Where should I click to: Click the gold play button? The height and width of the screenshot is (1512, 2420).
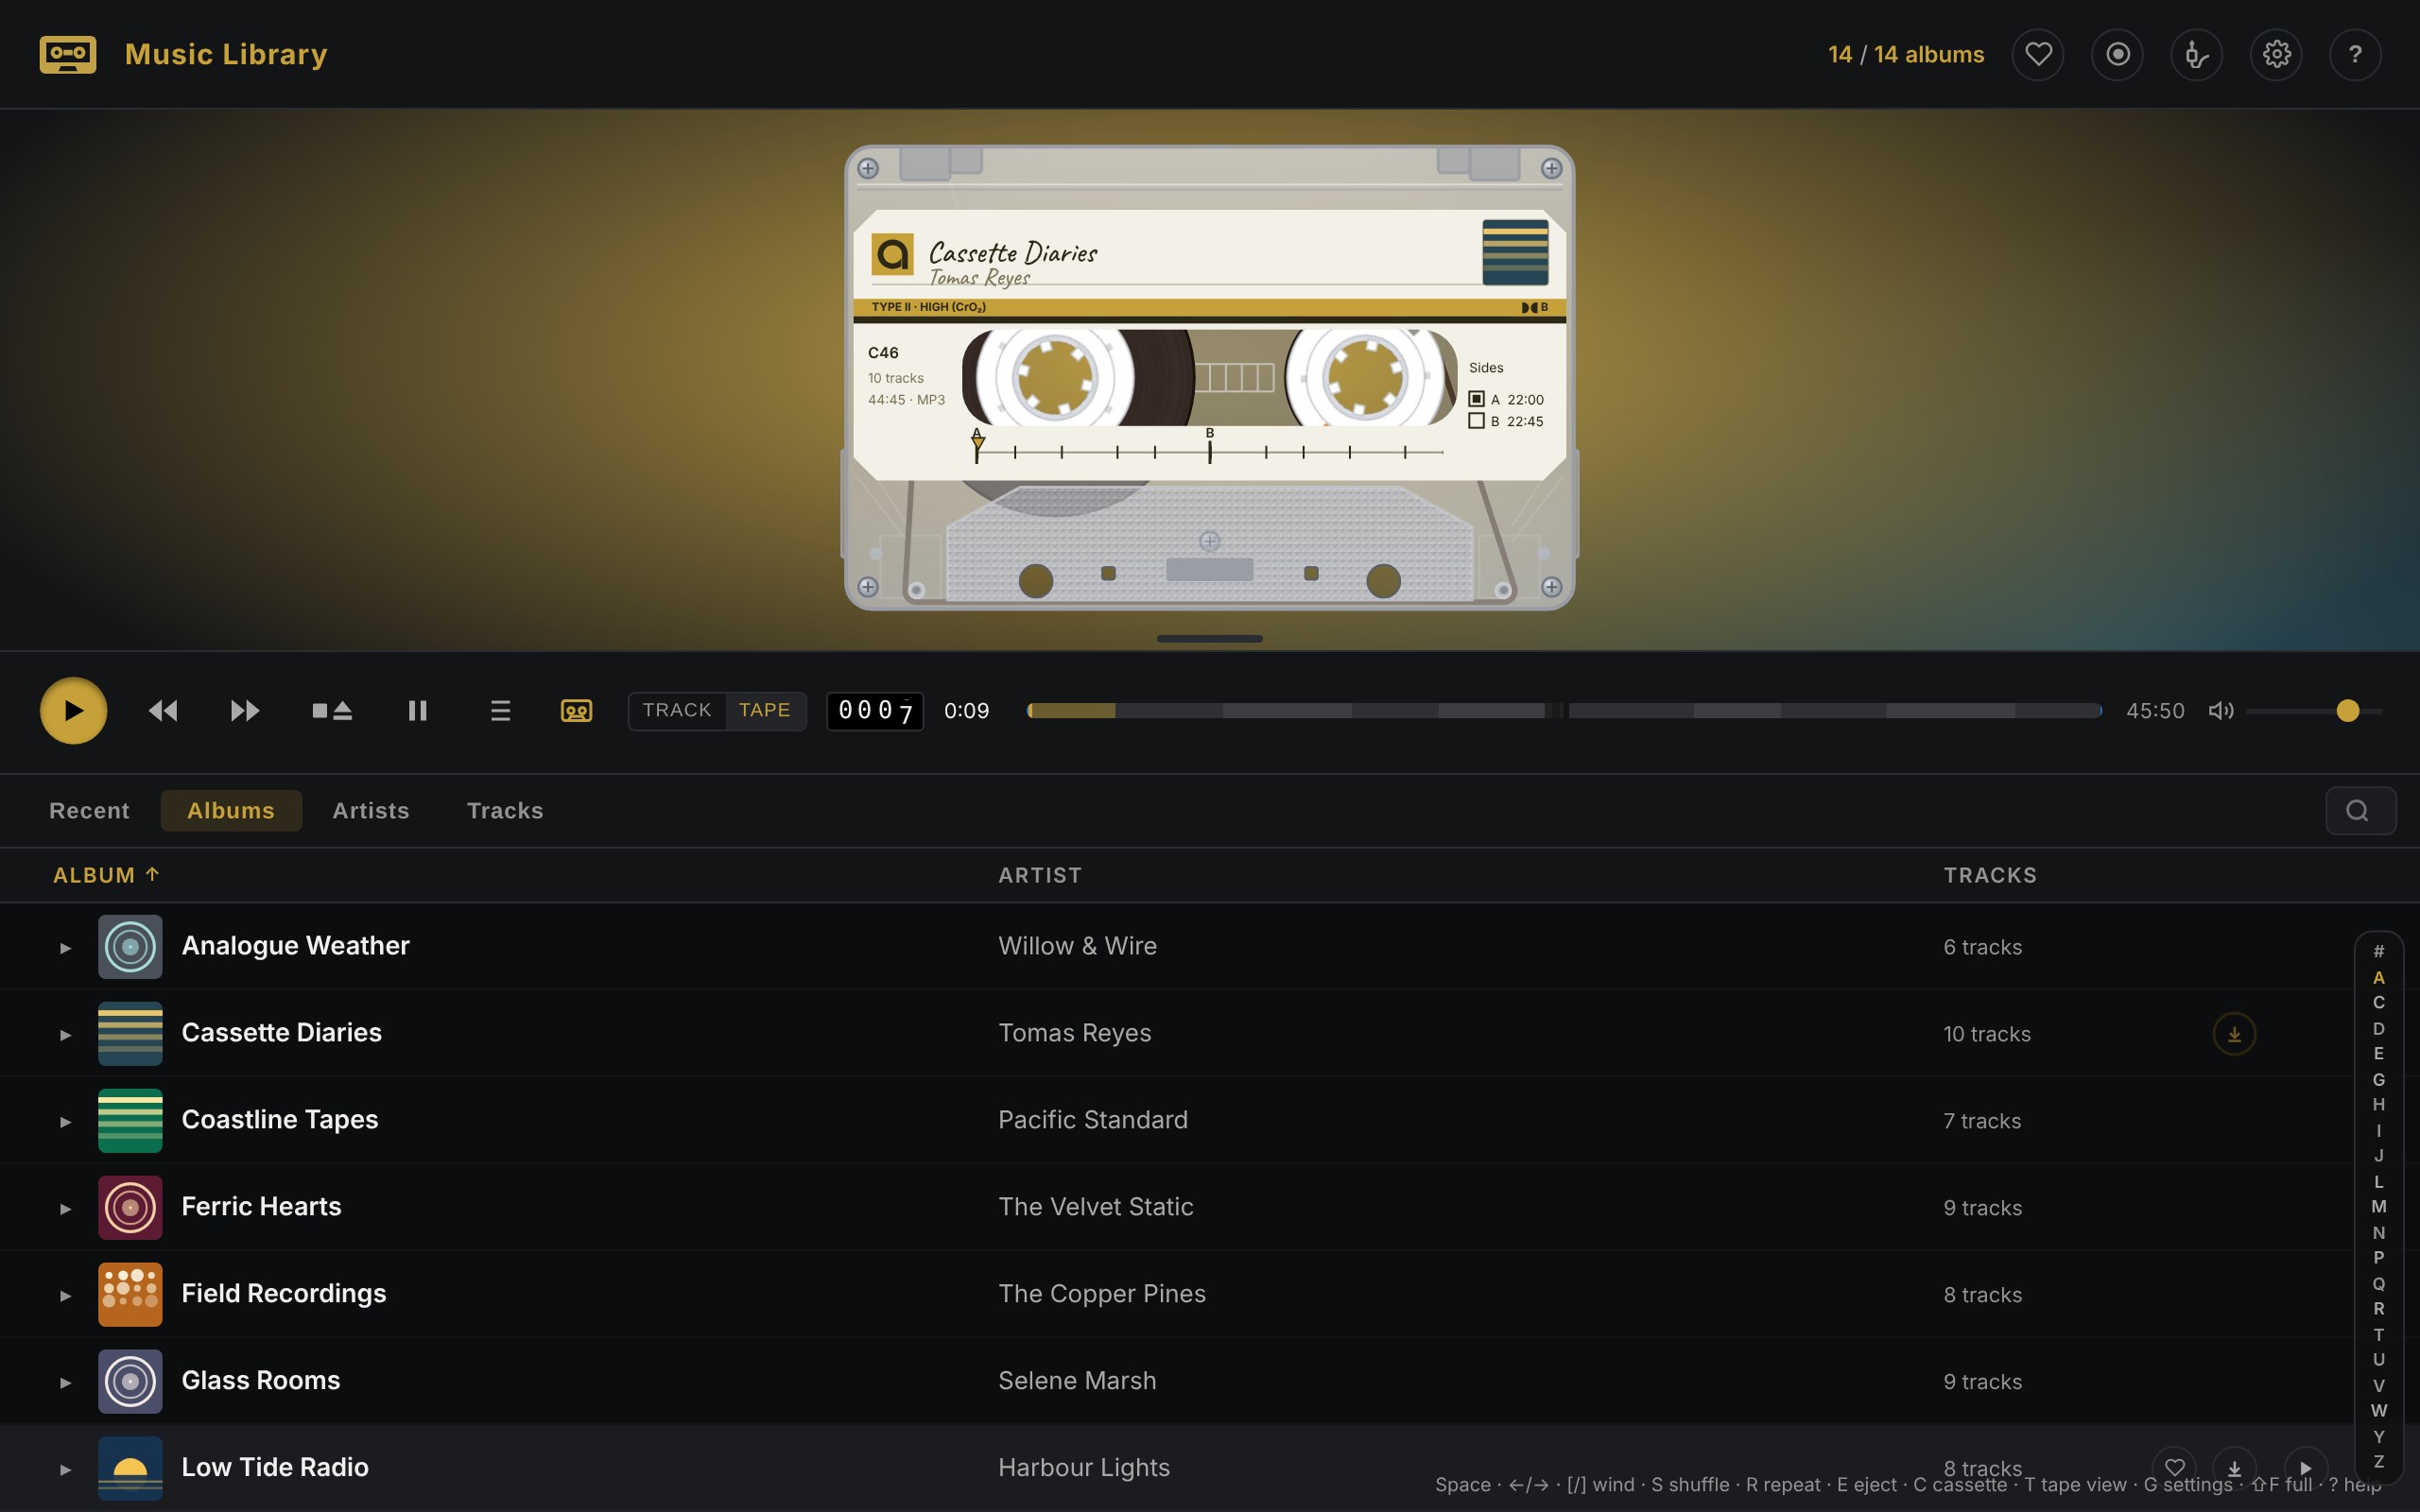[73, 710]
